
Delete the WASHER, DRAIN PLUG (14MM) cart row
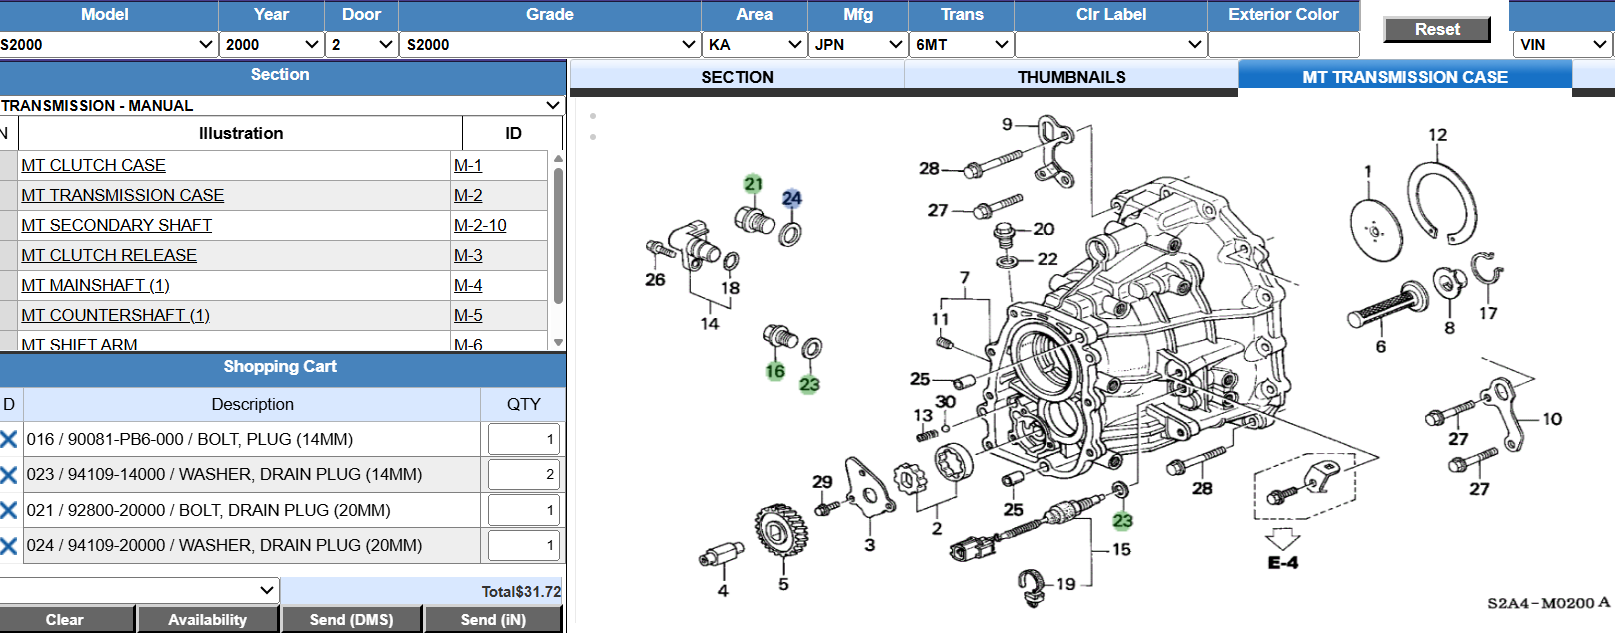click(x=9, y=475)
